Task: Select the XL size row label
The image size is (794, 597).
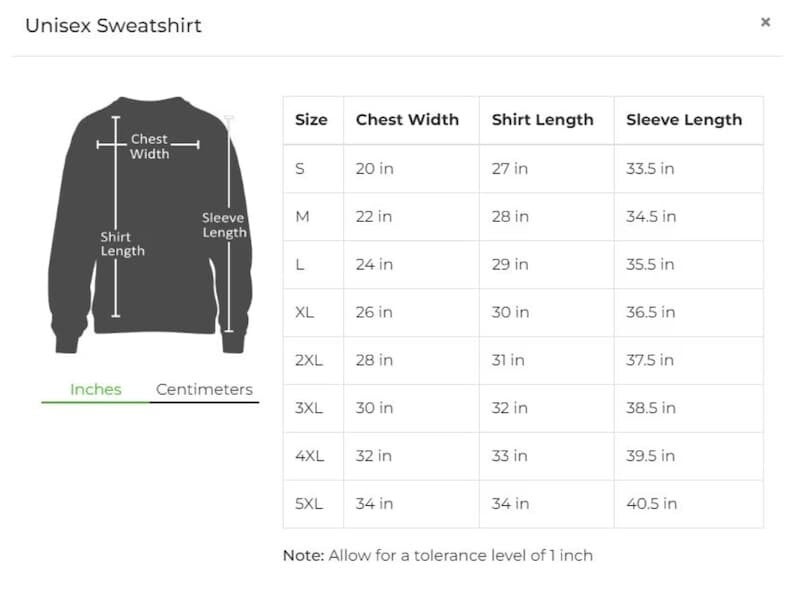Action: (304, 312)
